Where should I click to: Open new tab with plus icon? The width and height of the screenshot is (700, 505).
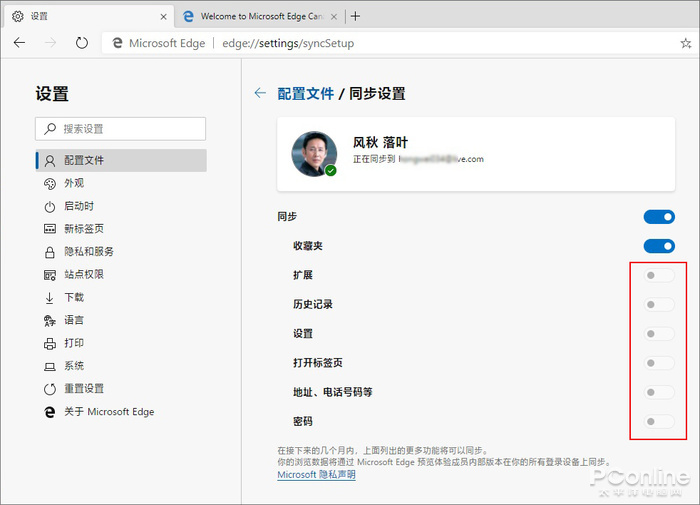click(356, 16)
